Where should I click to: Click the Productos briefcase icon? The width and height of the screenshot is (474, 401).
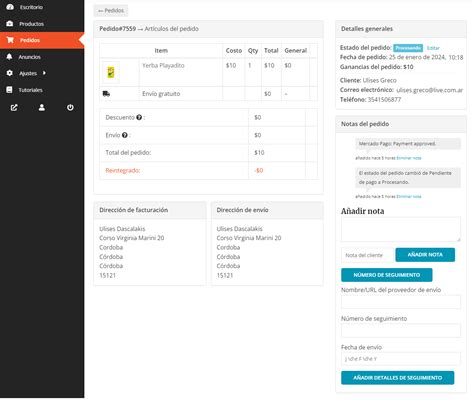10,24
